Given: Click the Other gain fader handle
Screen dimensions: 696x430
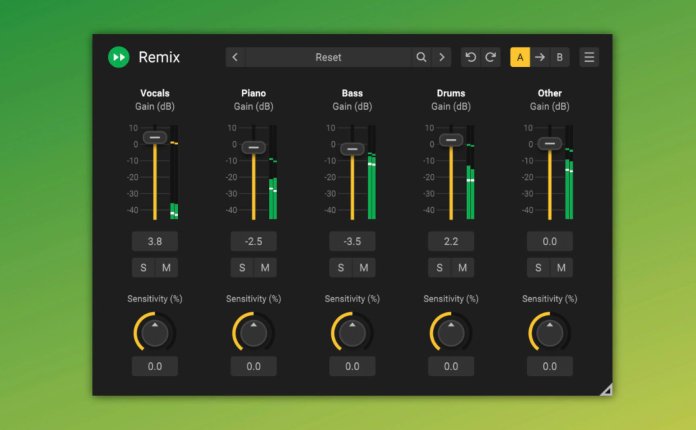Looking at the screenshot, I should pos(550,144).
